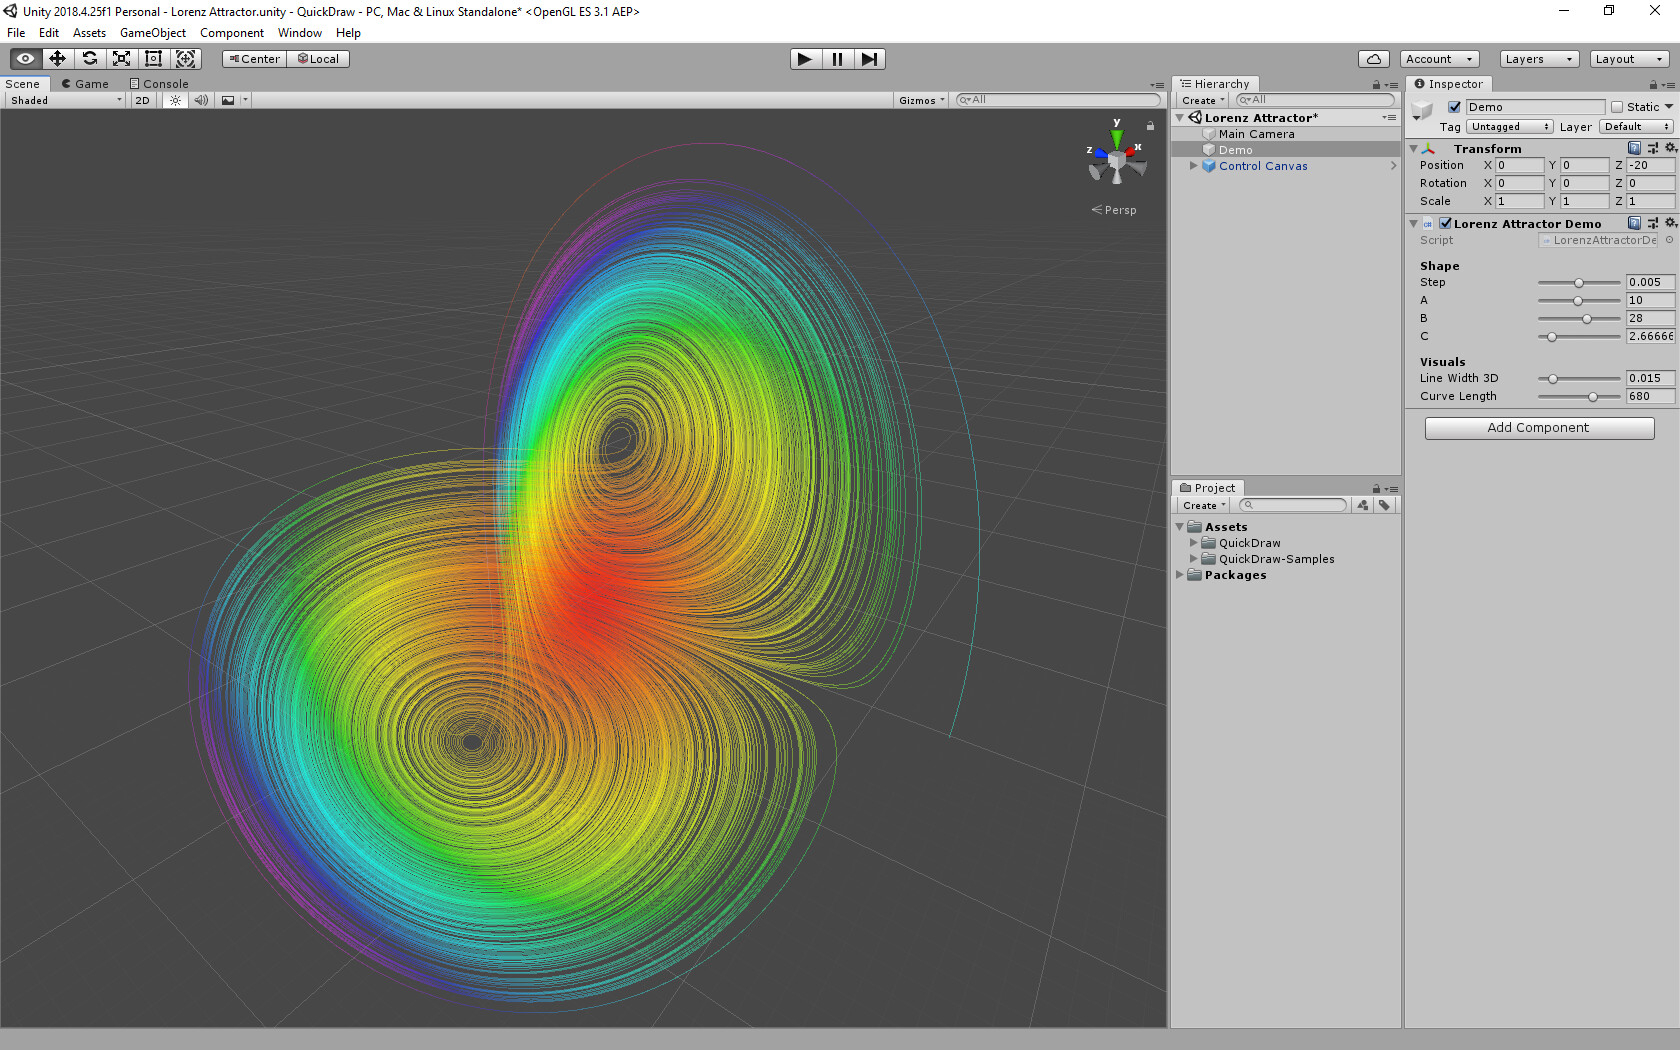1680x1050 pixels.
Task: Expand the Control Canvas object in Hierarchy
Action: tap(1192, 166)
